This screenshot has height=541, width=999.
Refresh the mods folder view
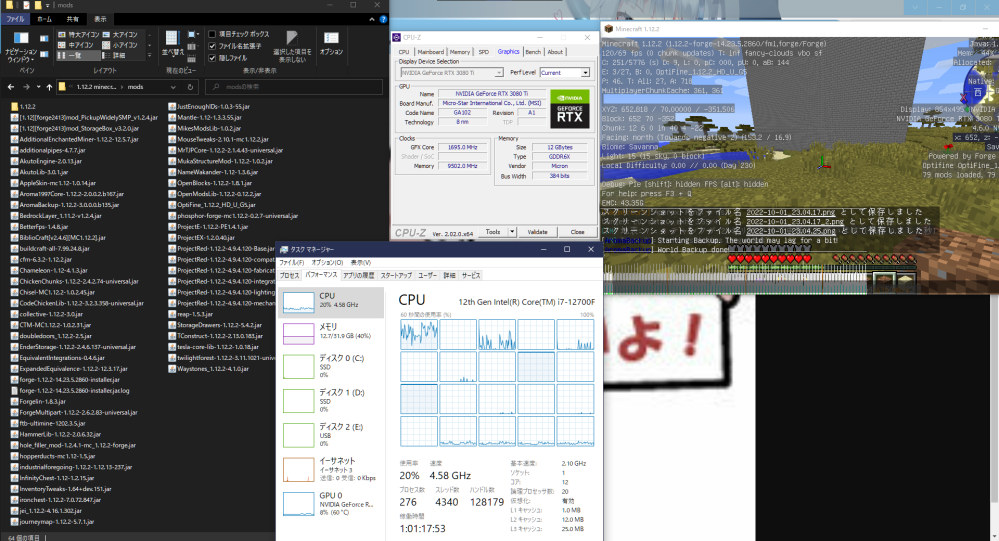(x=190, y=87)
